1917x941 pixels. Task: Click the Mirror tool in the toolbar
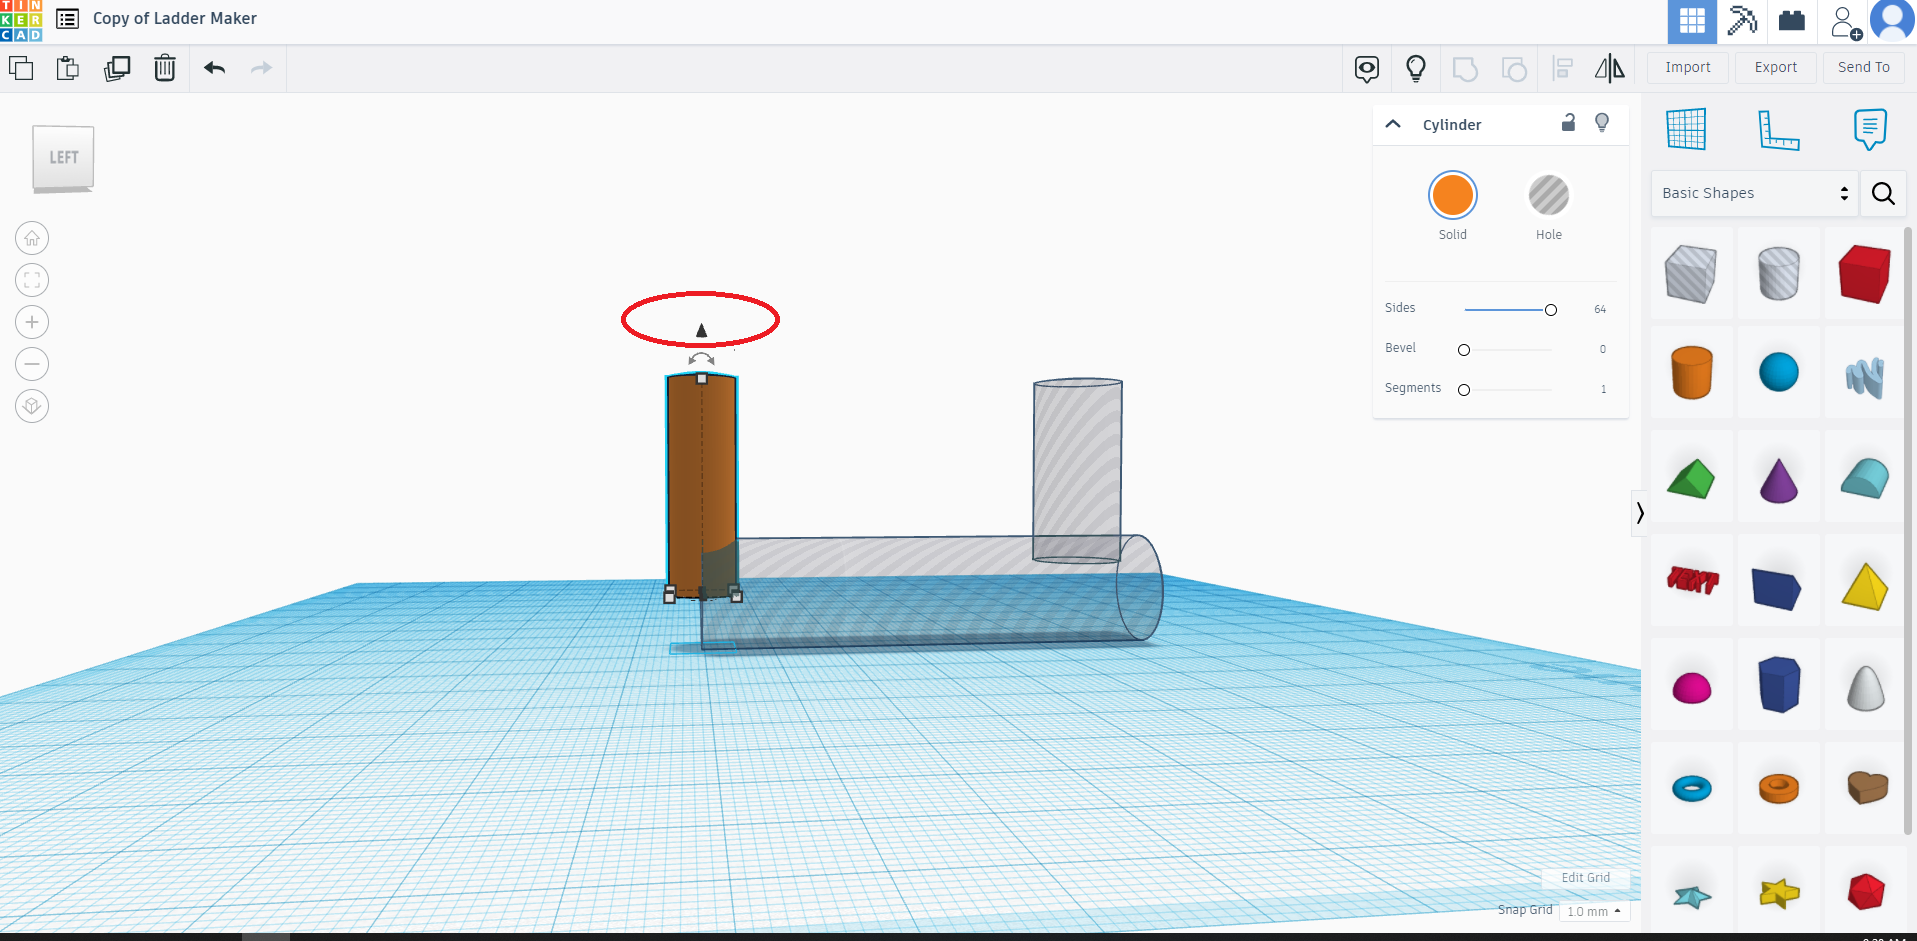(1612, 68)
